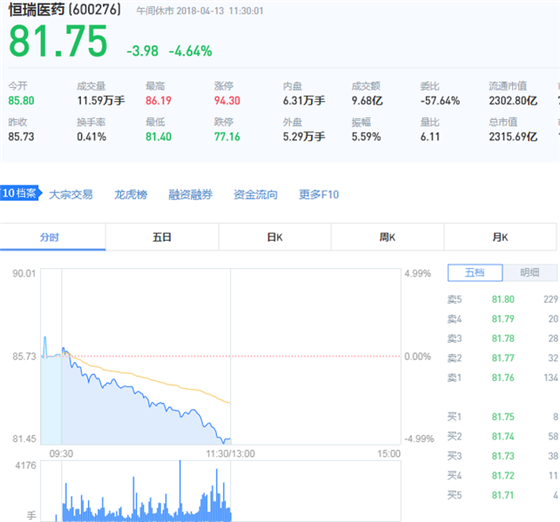Click the 4176 volume axis label
560x522 pixels.
click(26, 465)
